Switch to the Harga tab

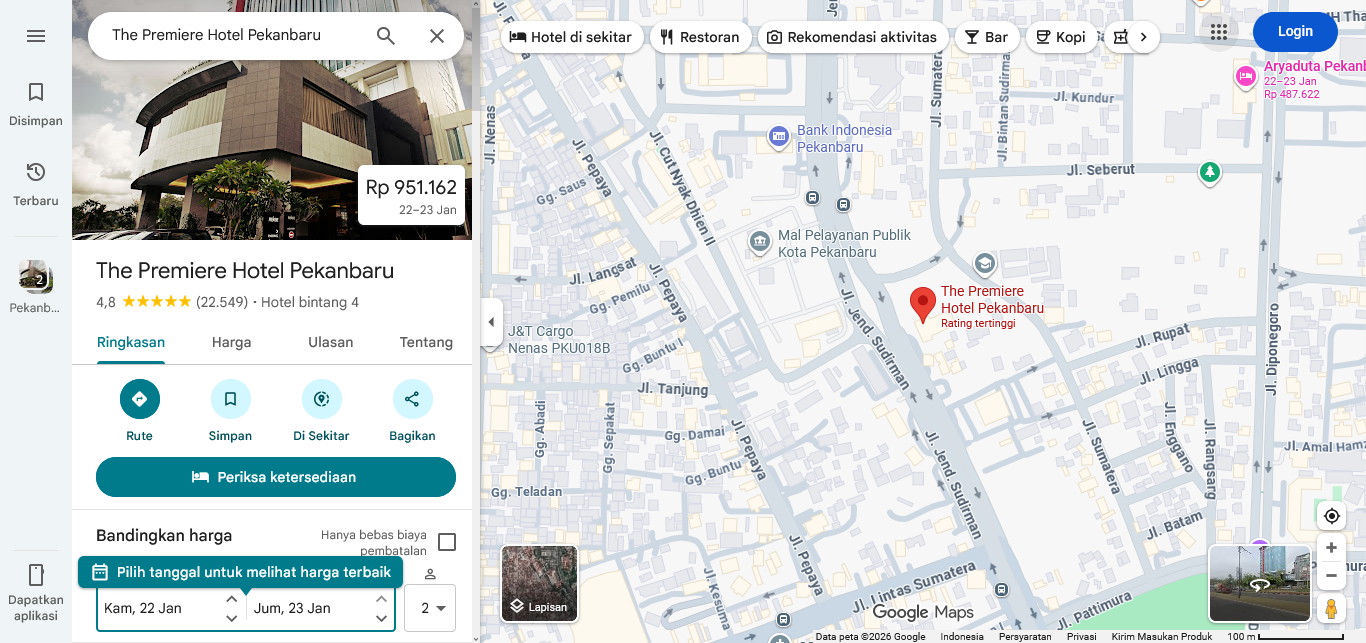point(231,342)
